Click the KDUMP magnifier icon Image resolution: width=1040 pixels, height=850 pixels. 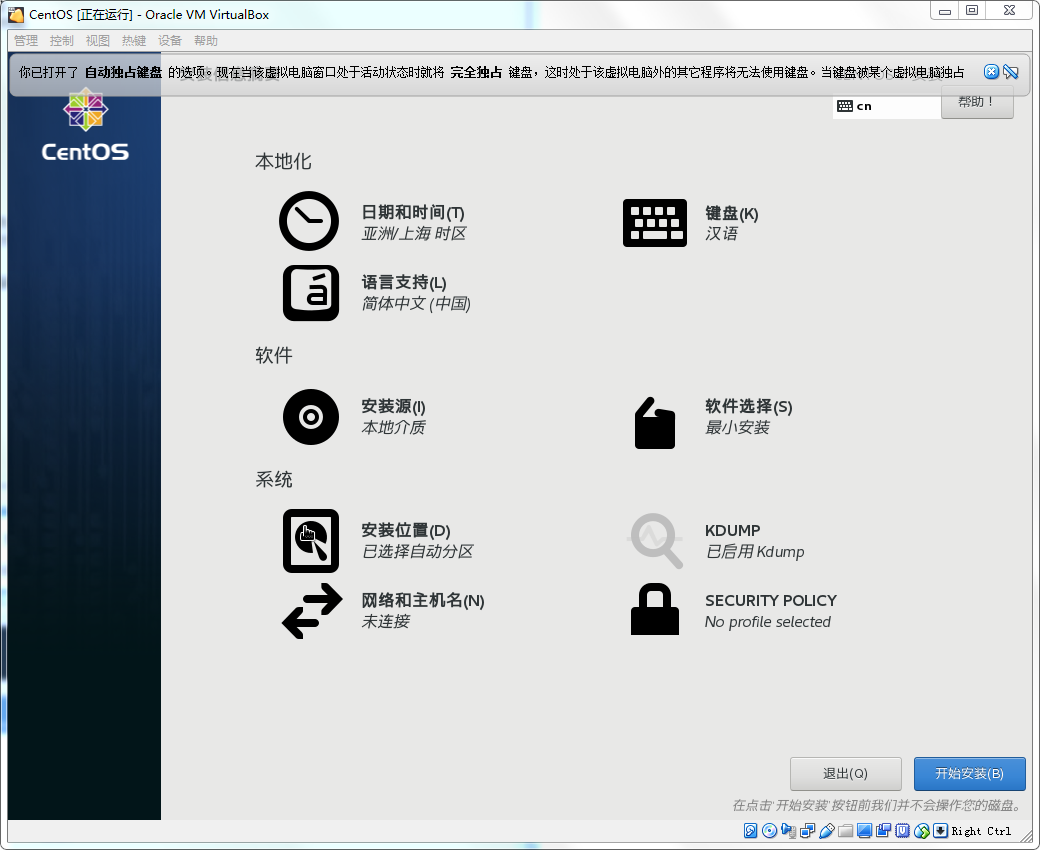[656, 540]
